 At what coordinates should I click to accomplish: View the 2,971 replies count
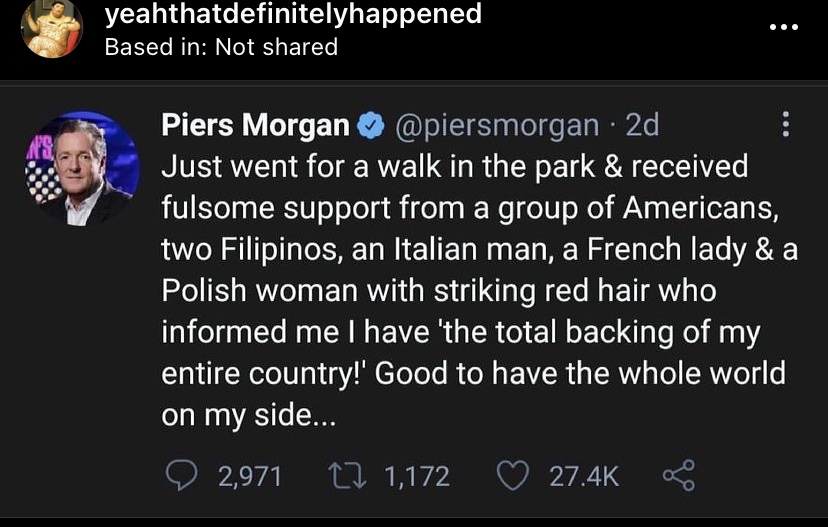click(250, 477)
